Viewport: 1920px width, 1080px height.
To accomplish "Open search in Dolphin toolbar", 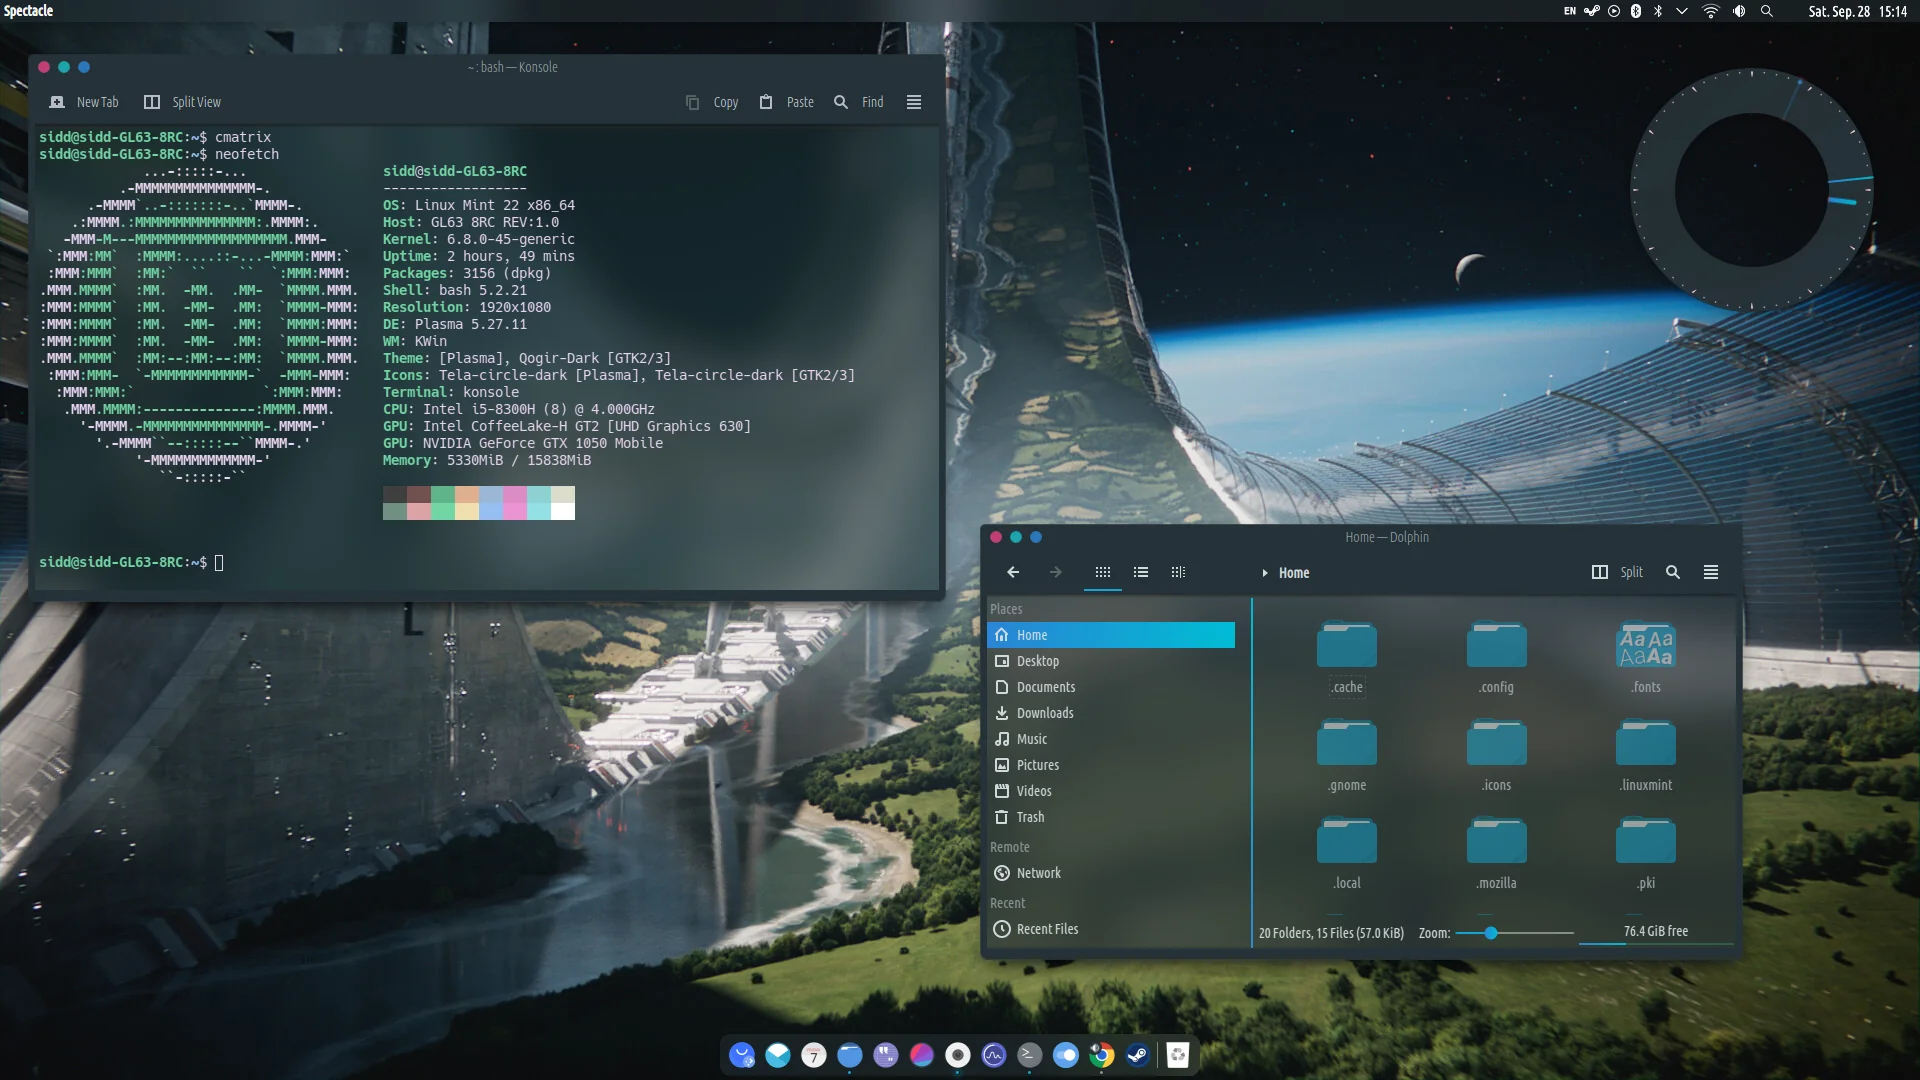I will click(x=1673, y=572).
